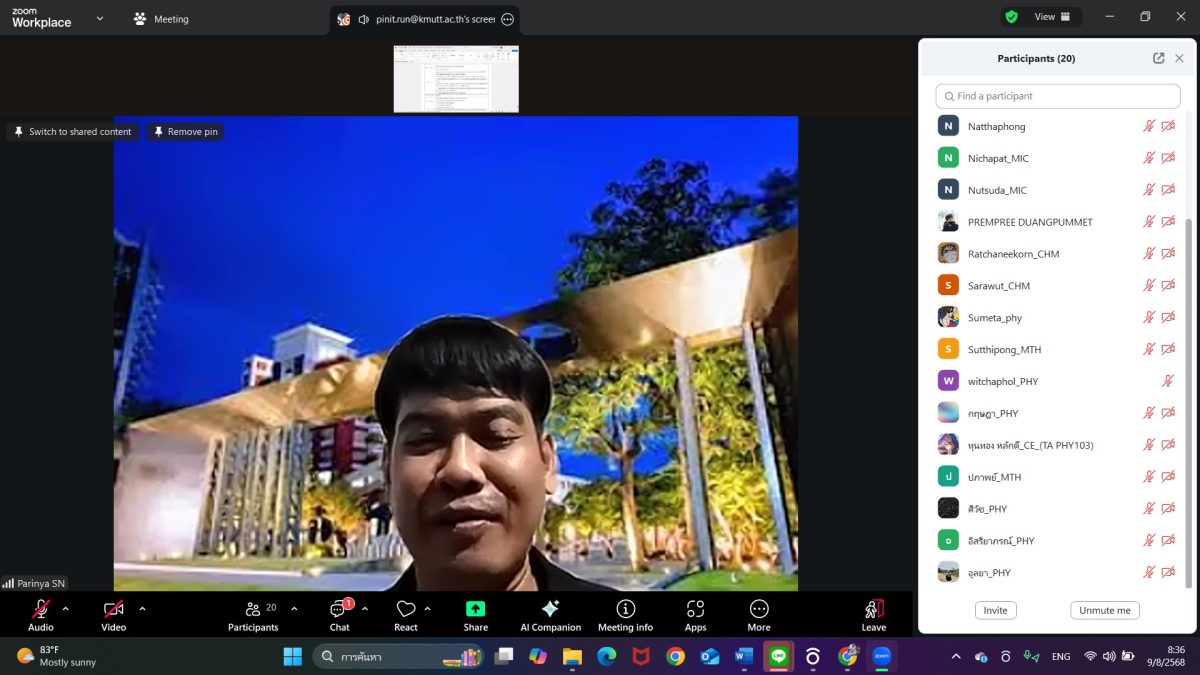Image resolution: width=1200 pixels, height=675 pixels.
Task: Open shared screen options ellipsis
Action: coord(507,19)
